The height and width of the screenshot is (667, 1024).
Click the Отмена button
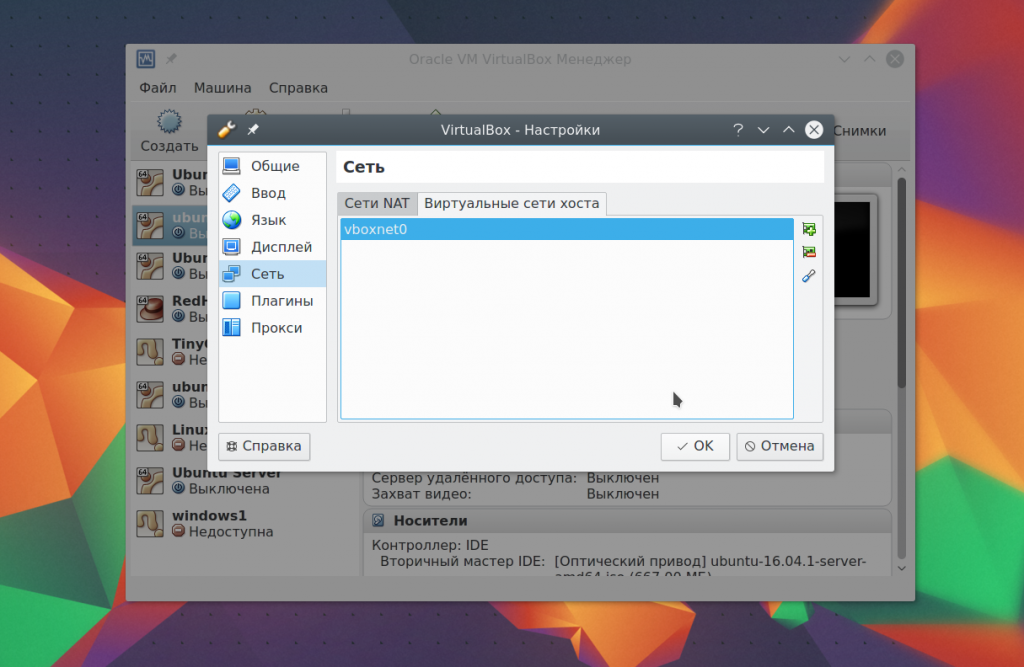coord(780,446)
